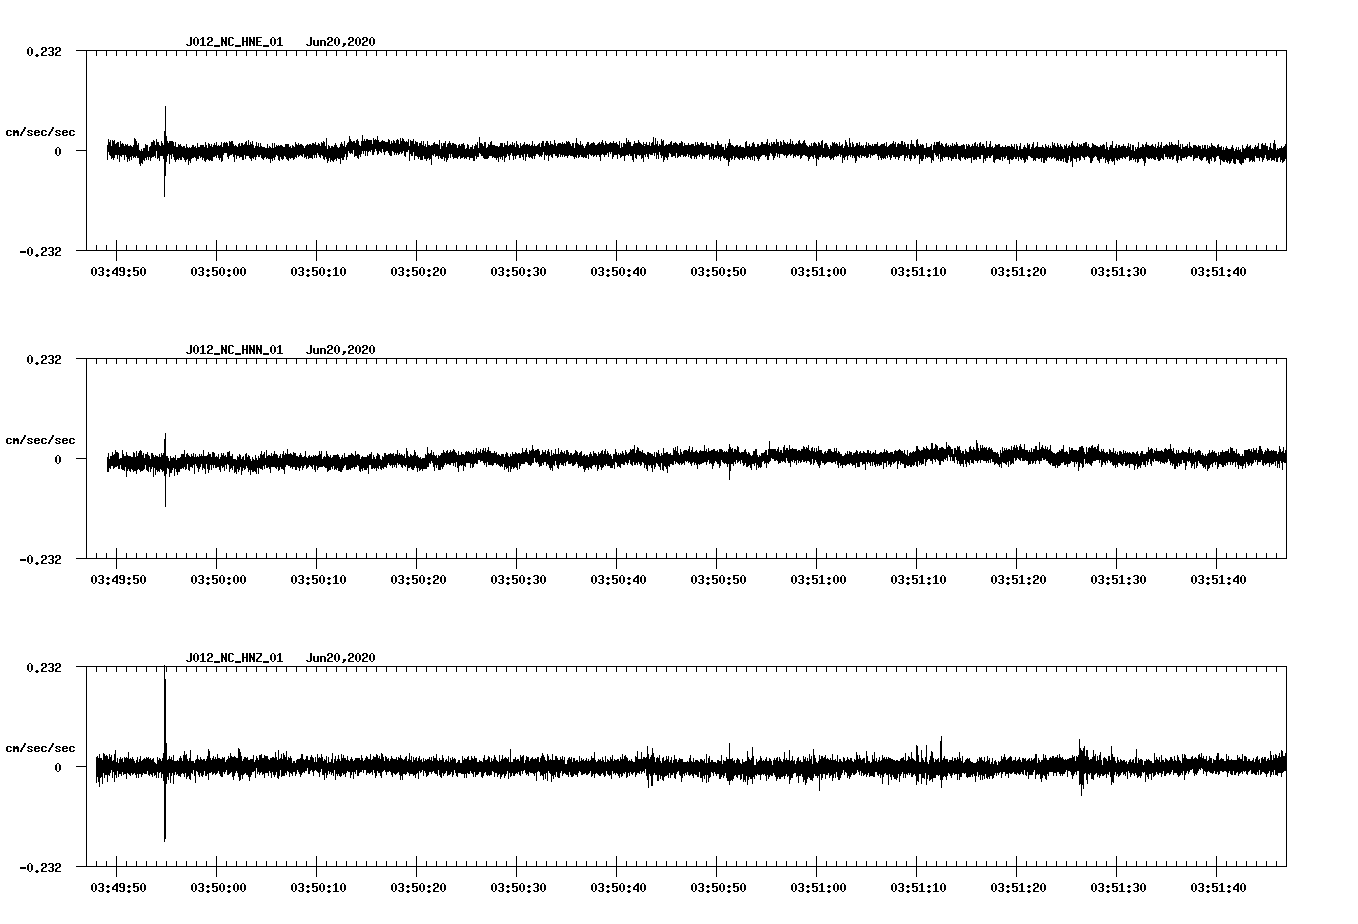1358x924 pixels.
Task: Click the 0.232 upper limit on HNN axis
Action: (x=44, y=359)
